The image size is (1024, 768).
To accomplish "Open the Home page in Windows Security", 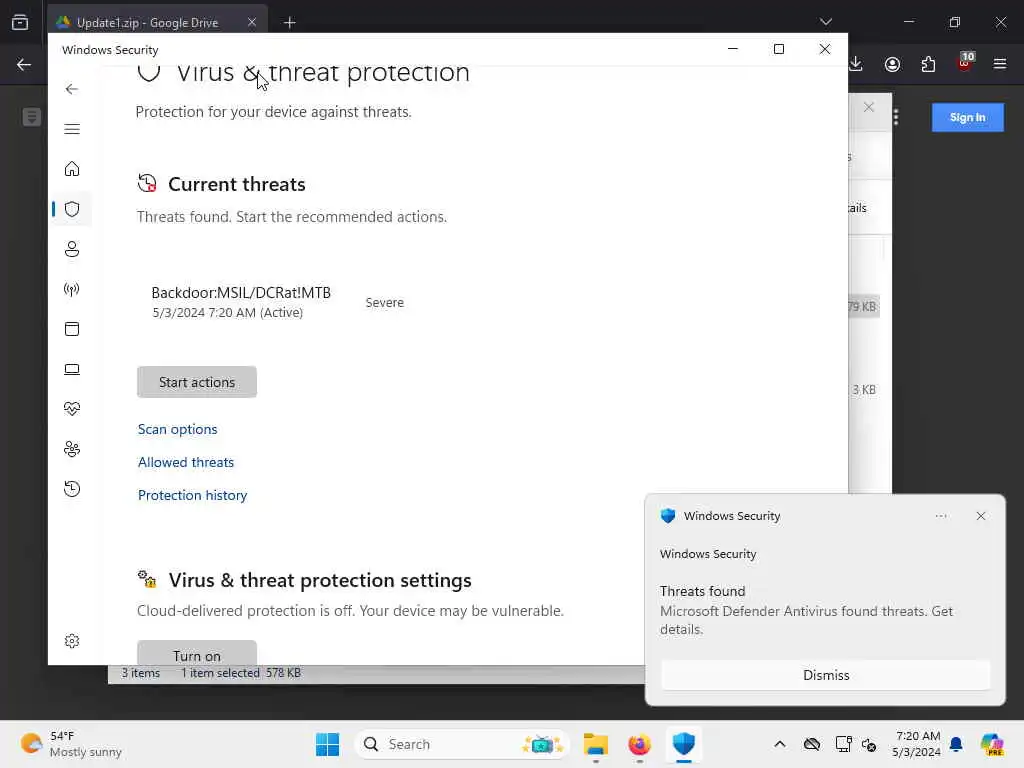I will coord(72,169).
